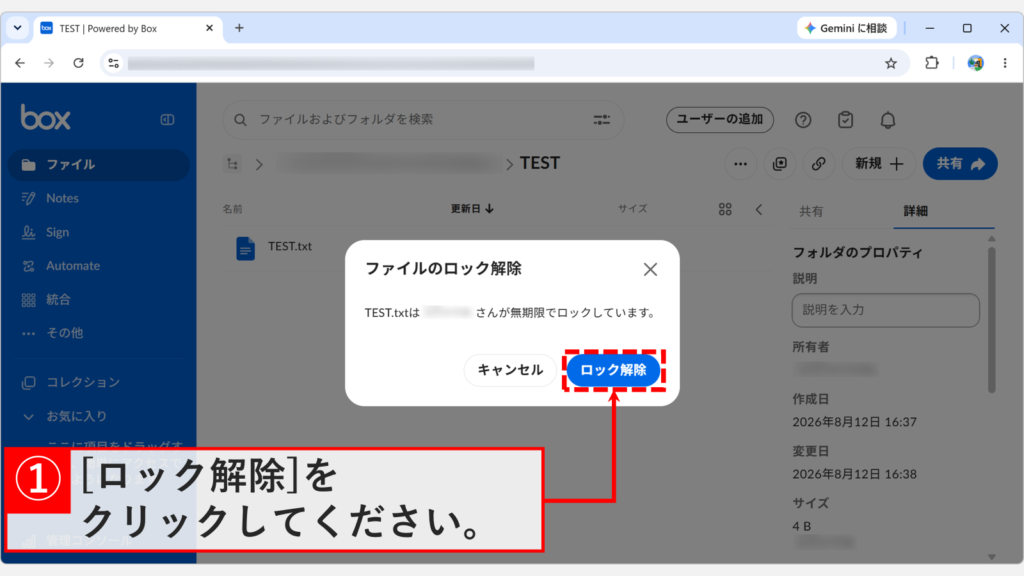Click the collection add icon next to ellipsis
Screen dimensions: 1024x576
click(x=780, y=164)
